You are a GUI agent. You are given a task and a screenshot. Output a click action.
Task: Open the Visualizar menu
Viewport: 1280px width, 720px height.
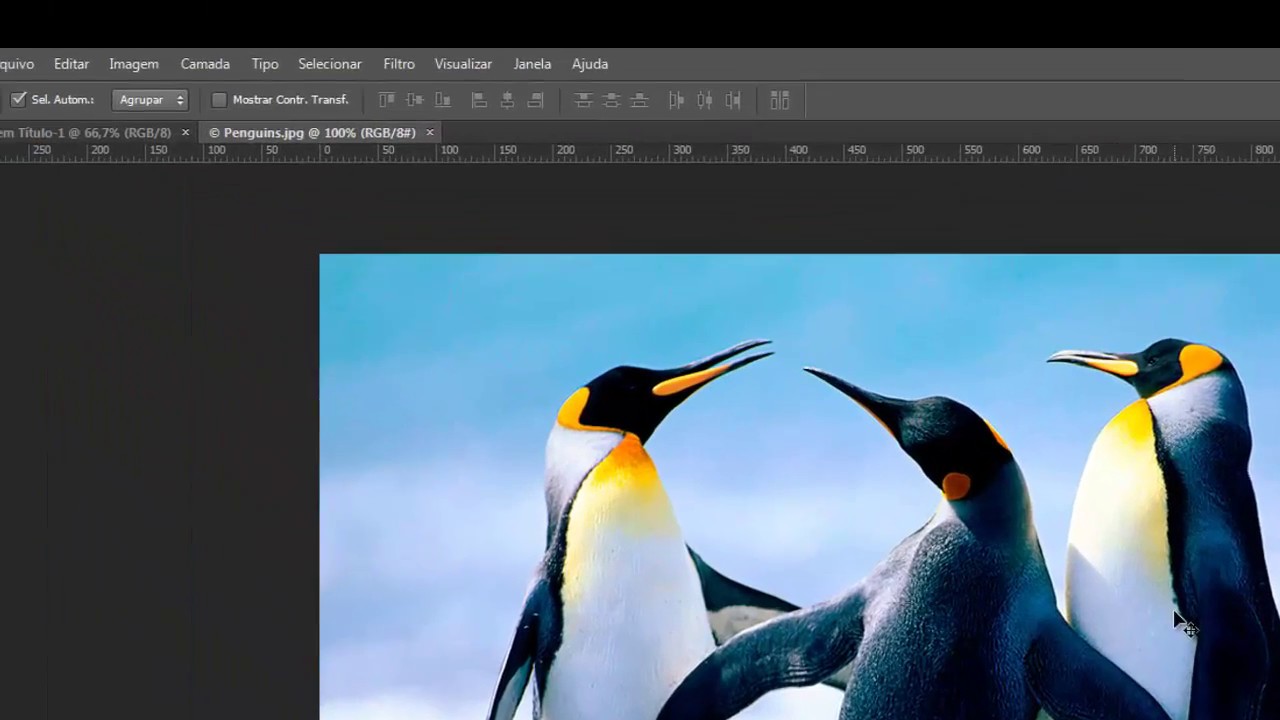coord(463,64)
